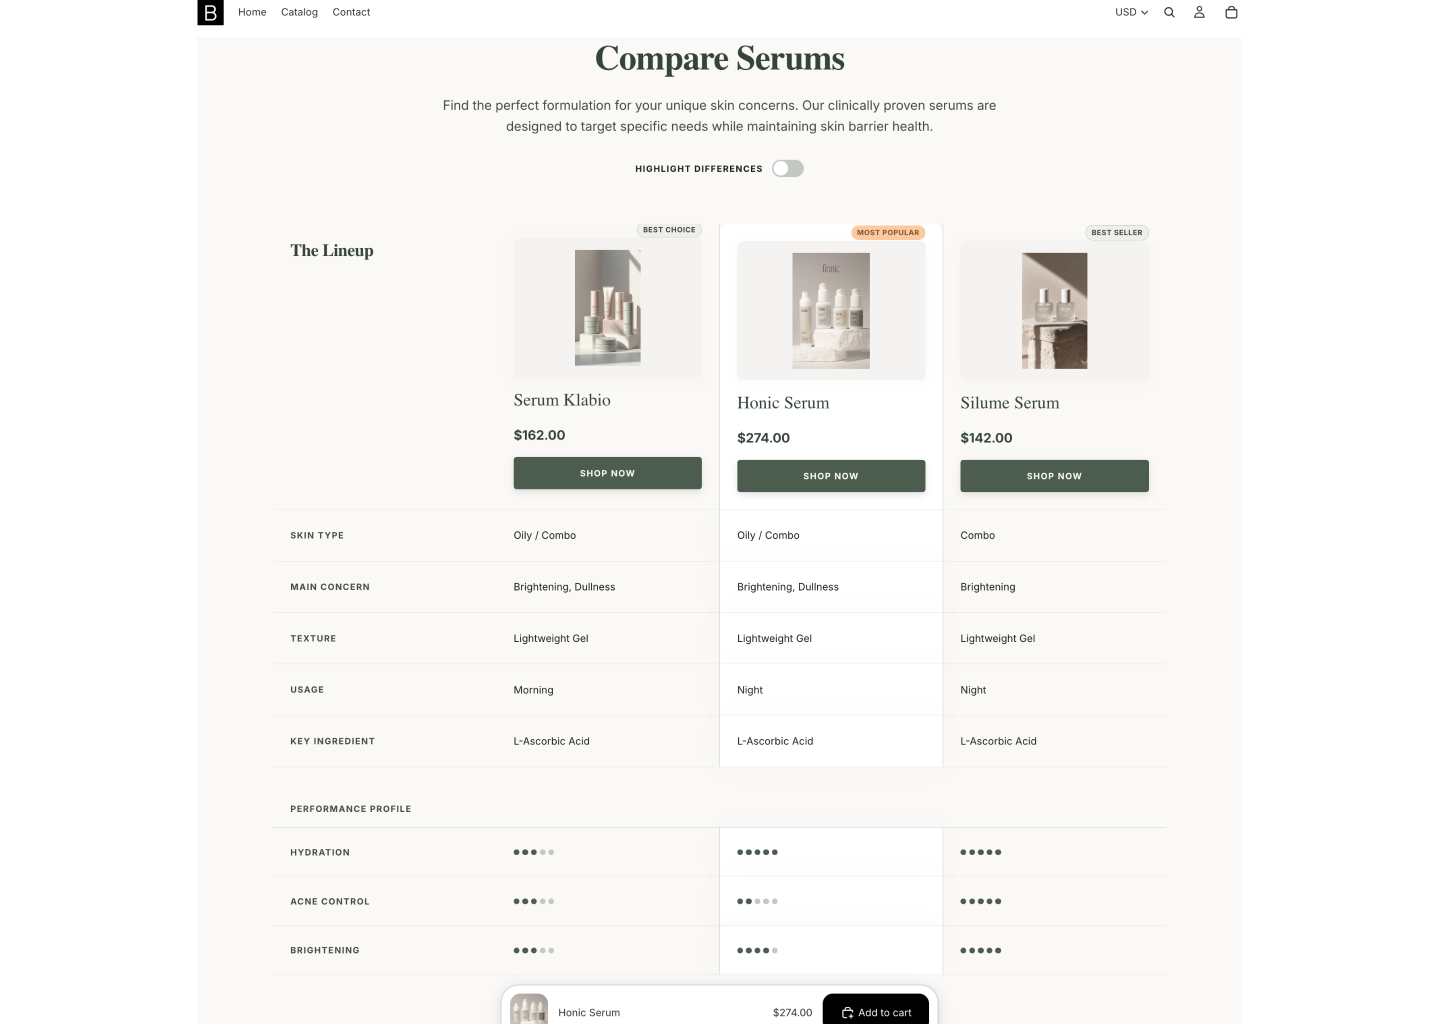Open the Serum Klabio product image
The height and width of the screenshot is (1024, 1440).
click(x=607, y=308)
